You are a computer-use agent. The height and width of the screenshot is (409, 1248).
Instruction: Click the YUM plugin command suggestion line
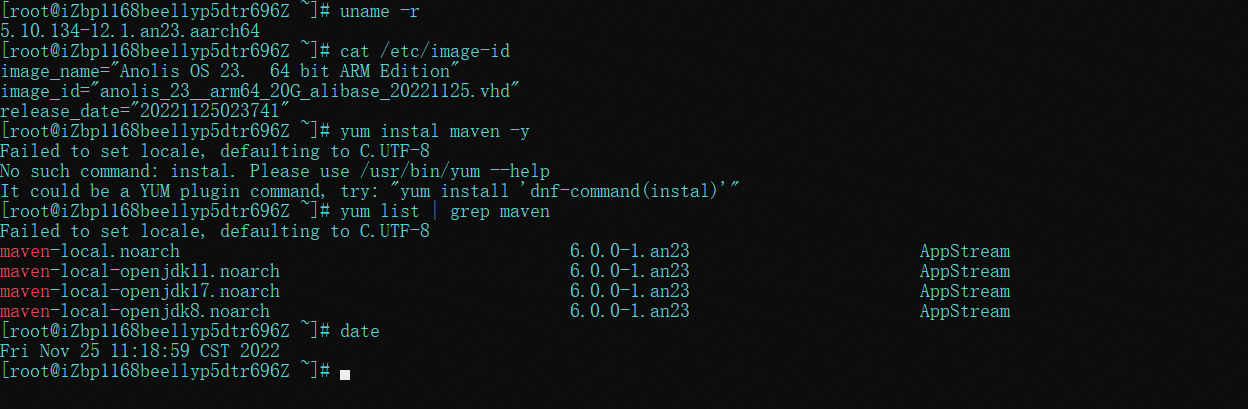[370, 191]
